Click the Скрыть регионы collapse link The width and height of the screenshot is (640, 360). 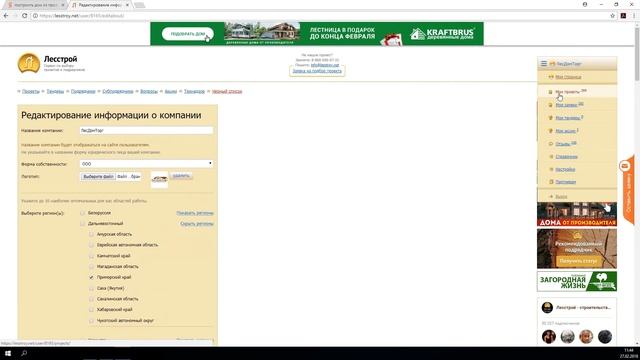(x=197, y=224)
